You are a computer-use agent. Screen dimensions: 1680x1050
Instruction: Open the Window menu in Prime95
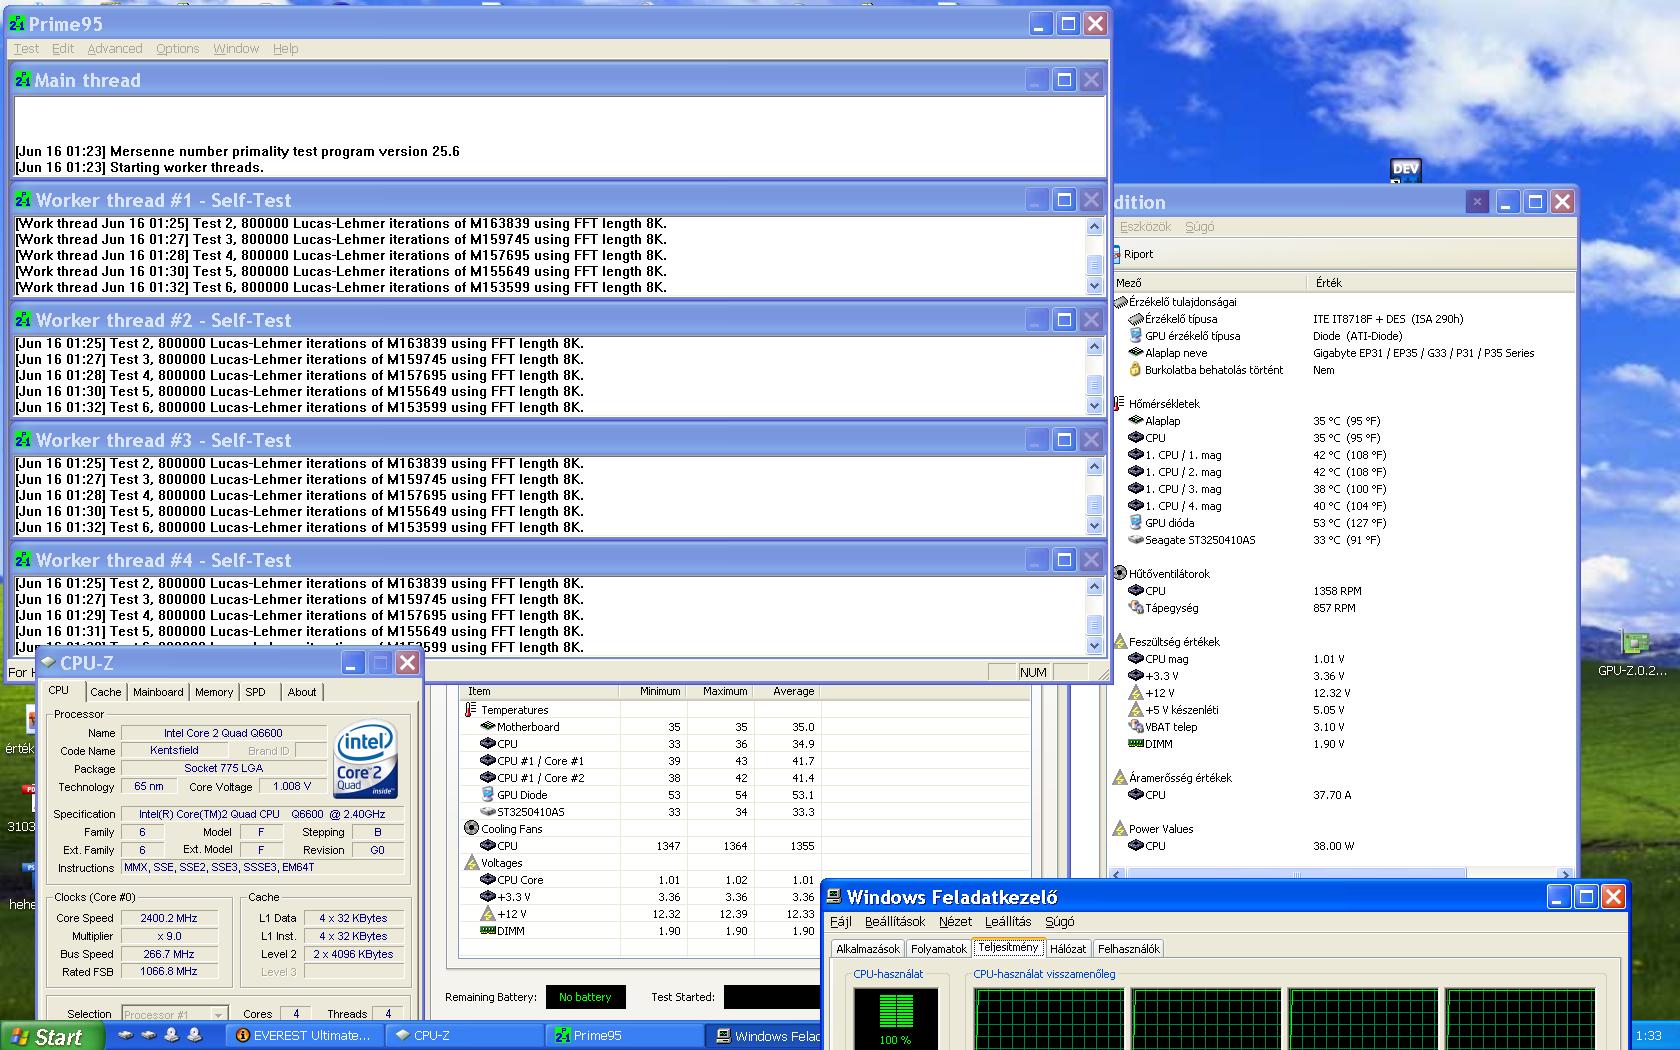pyautogui.click(x=236, y=48)
